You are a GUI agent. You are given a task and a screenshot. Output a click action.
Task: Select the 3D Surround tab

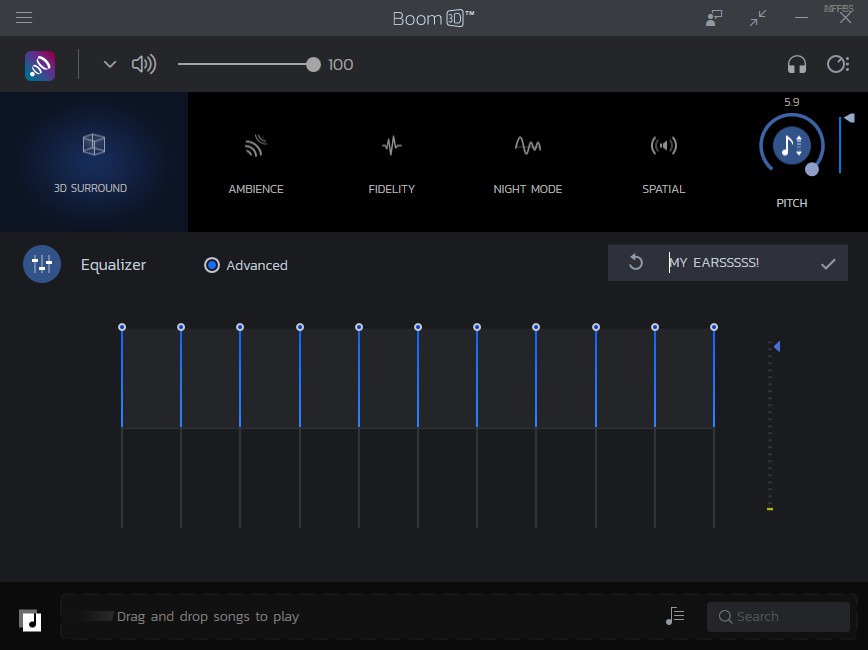[x=93, y=162]
